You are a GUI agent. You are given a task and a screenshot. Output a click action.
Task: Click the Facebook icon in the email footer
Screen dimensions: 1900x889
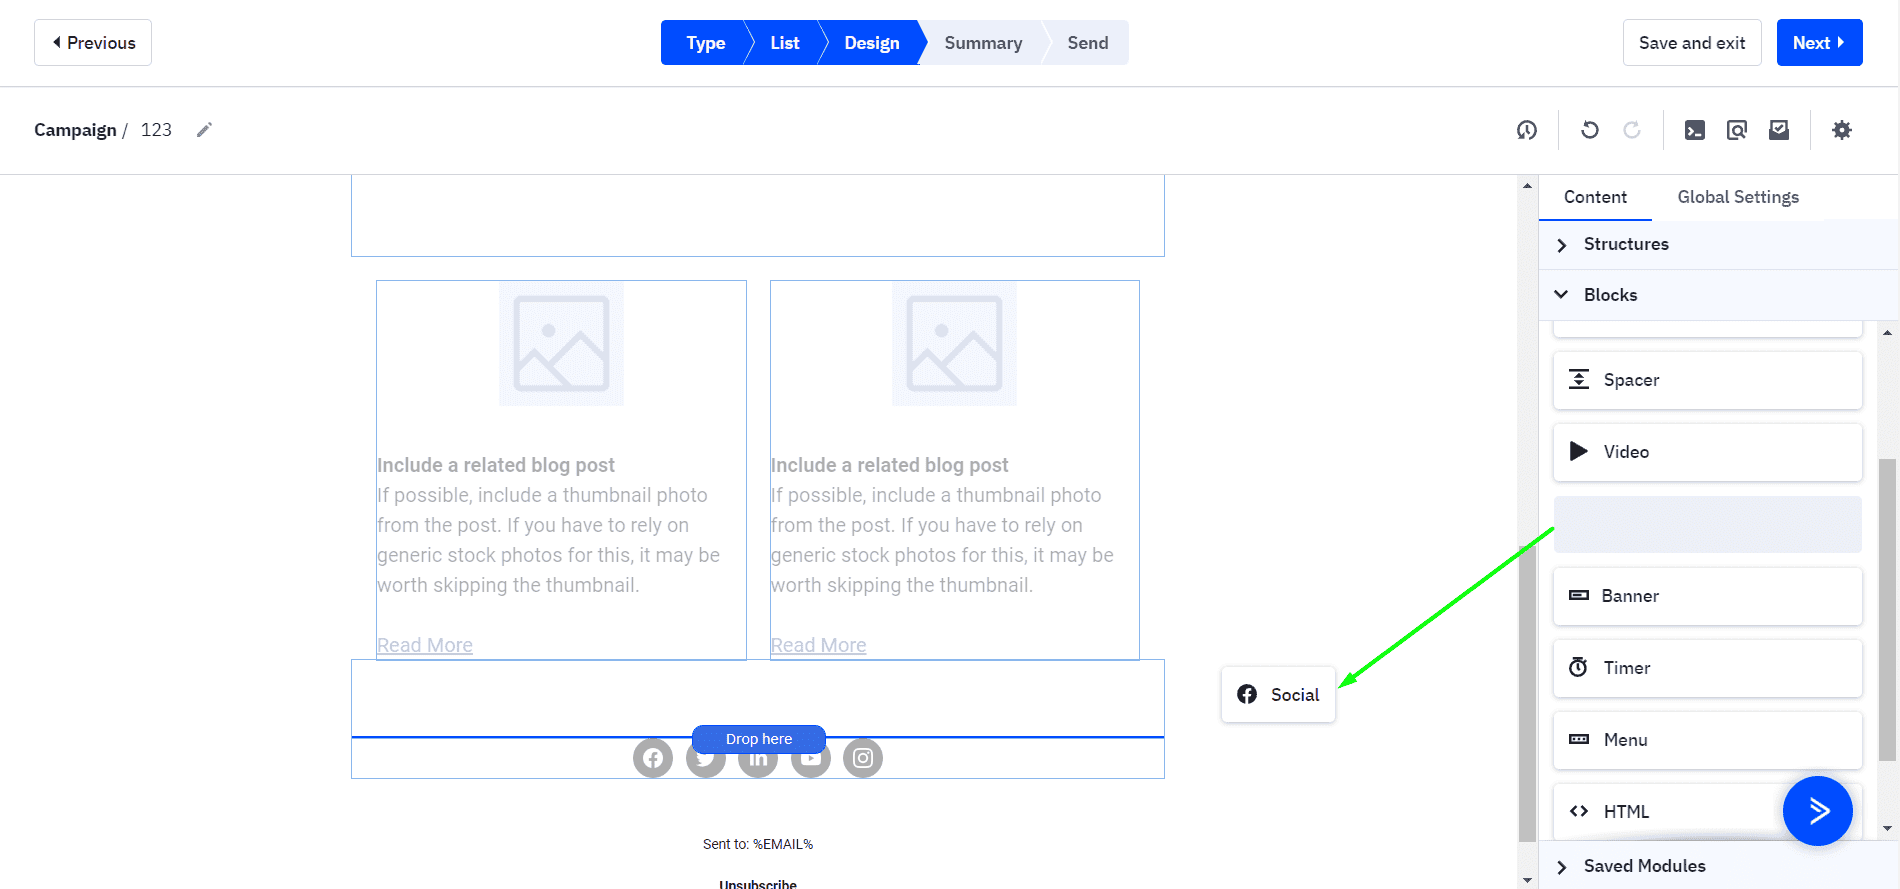pos(653,759)
